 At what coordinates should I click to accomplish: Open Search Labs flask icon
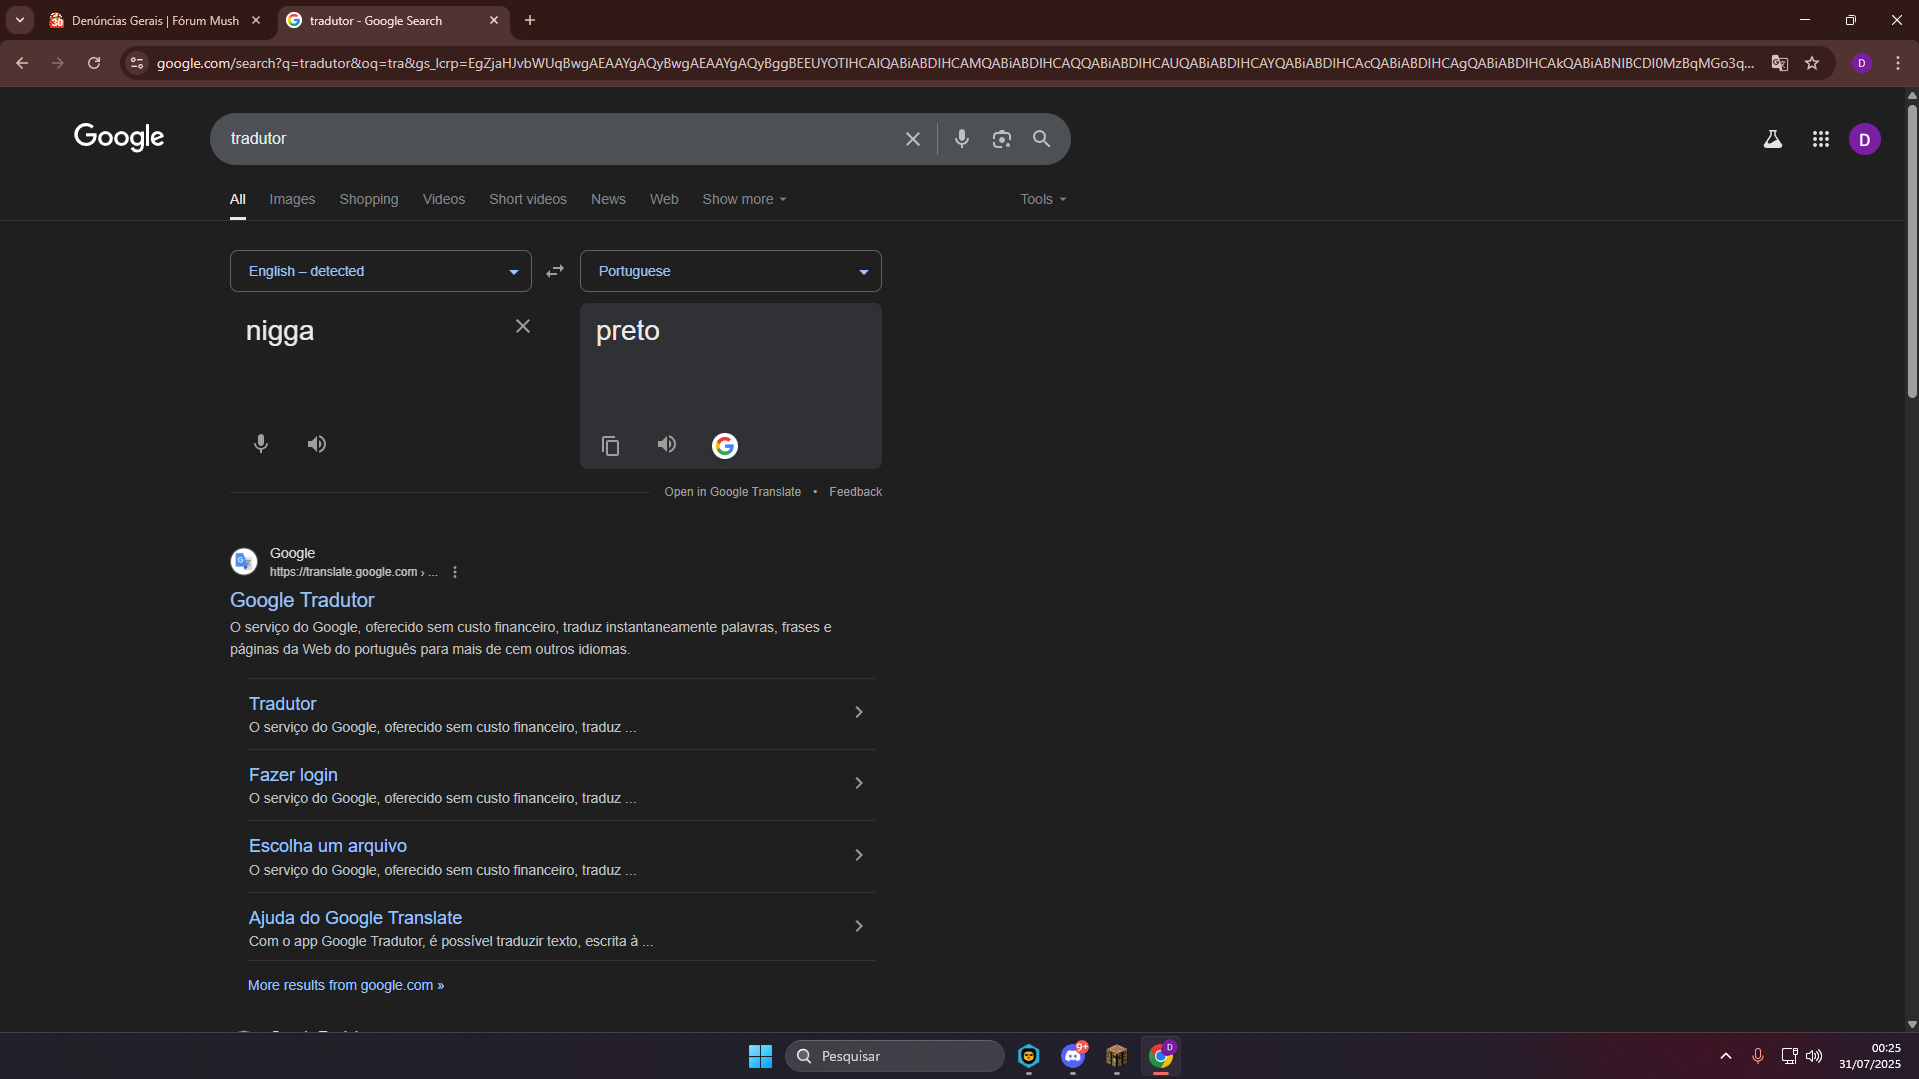[1772, 139]
